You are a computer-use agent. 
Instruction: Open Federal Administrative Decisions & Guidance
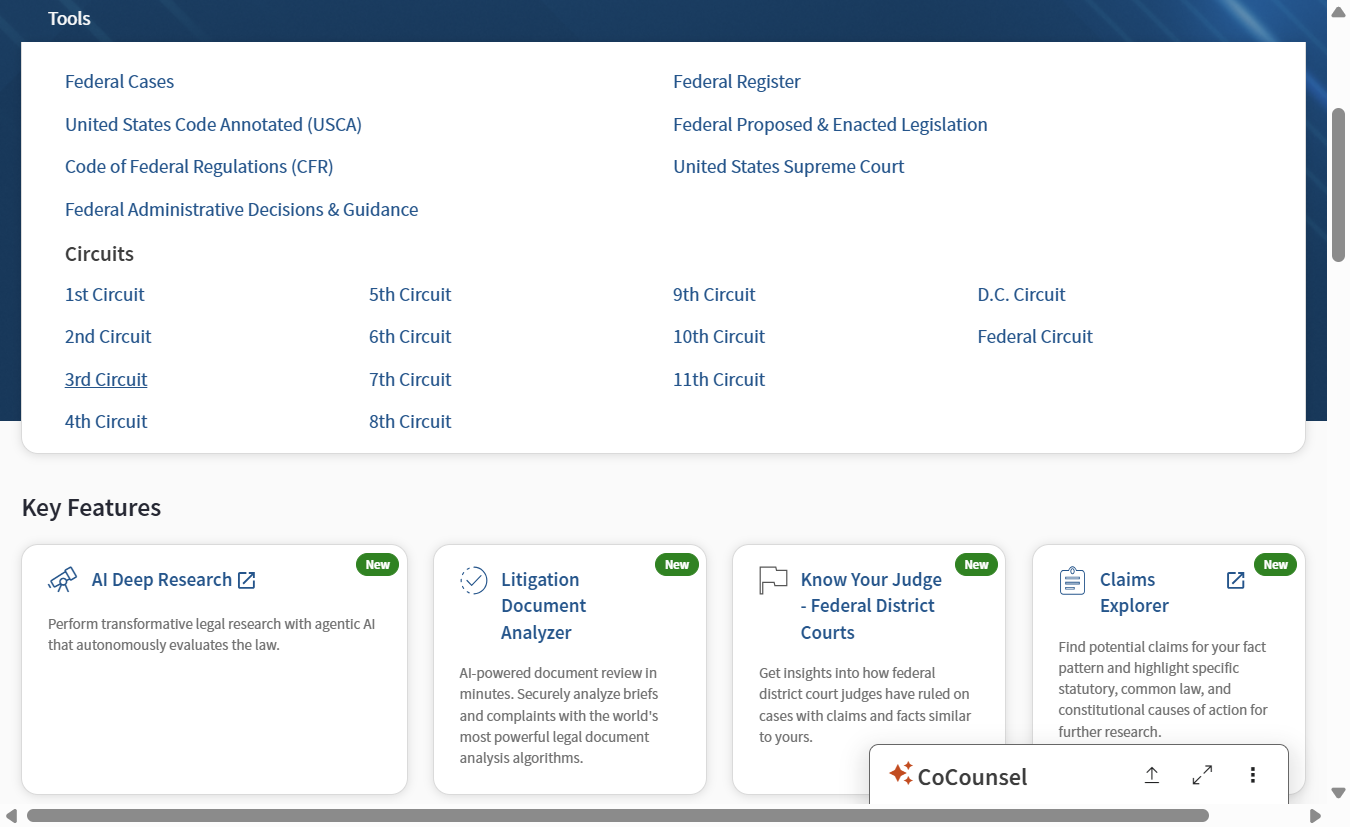(241, 210)
